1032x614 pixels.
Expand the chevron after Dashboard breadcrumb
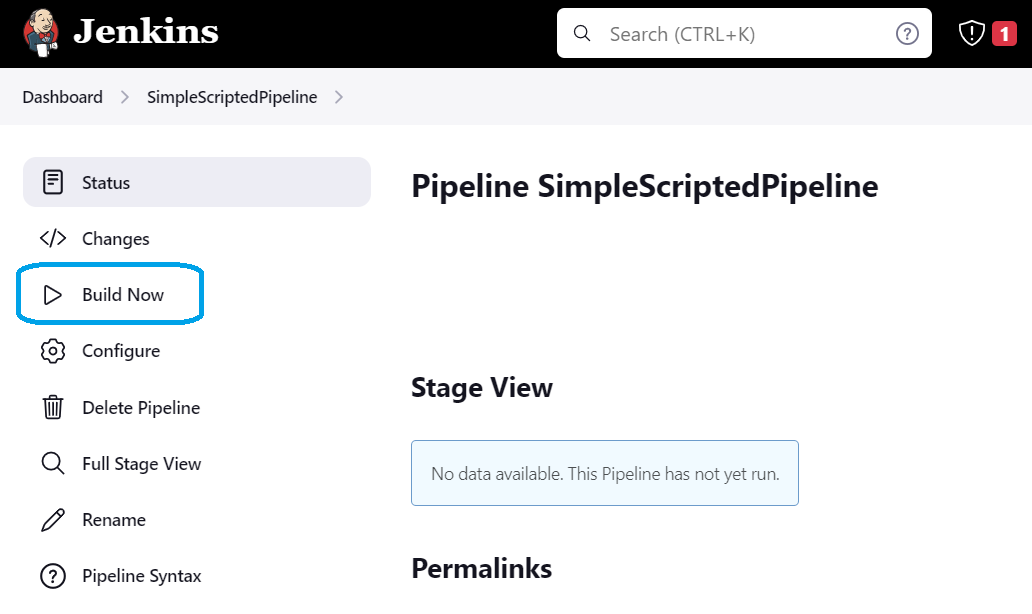coord(124,97)
